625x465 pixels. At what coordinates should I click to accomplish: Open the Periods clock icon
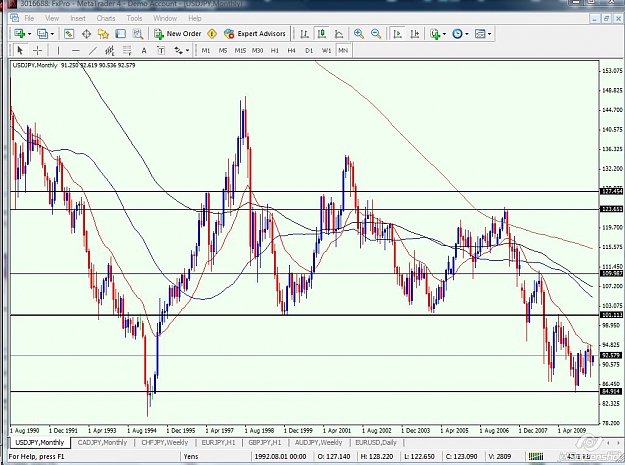coord(457,34)
